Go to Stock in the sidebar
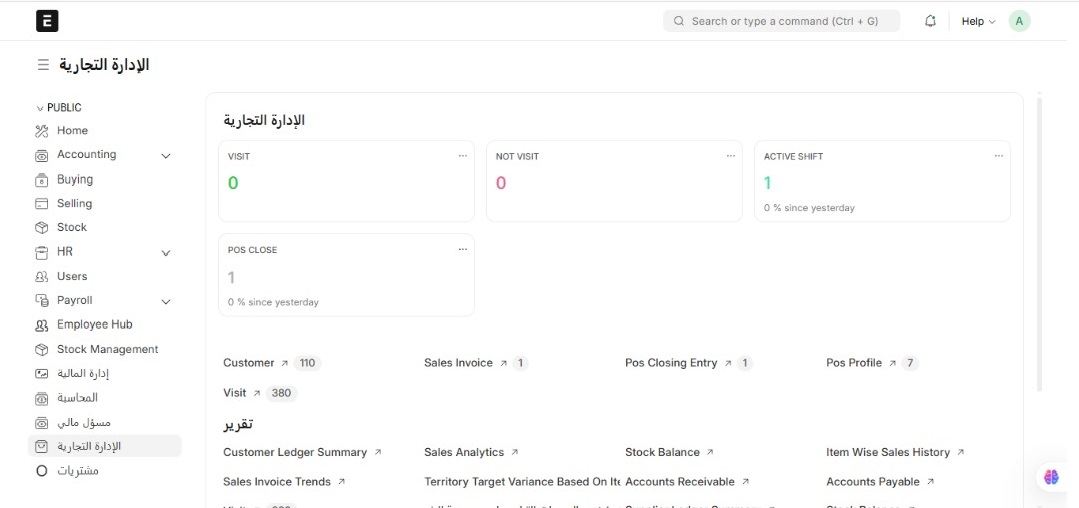Image resolution: width=1079 pixels, height=508 pixels. [72, 227]
